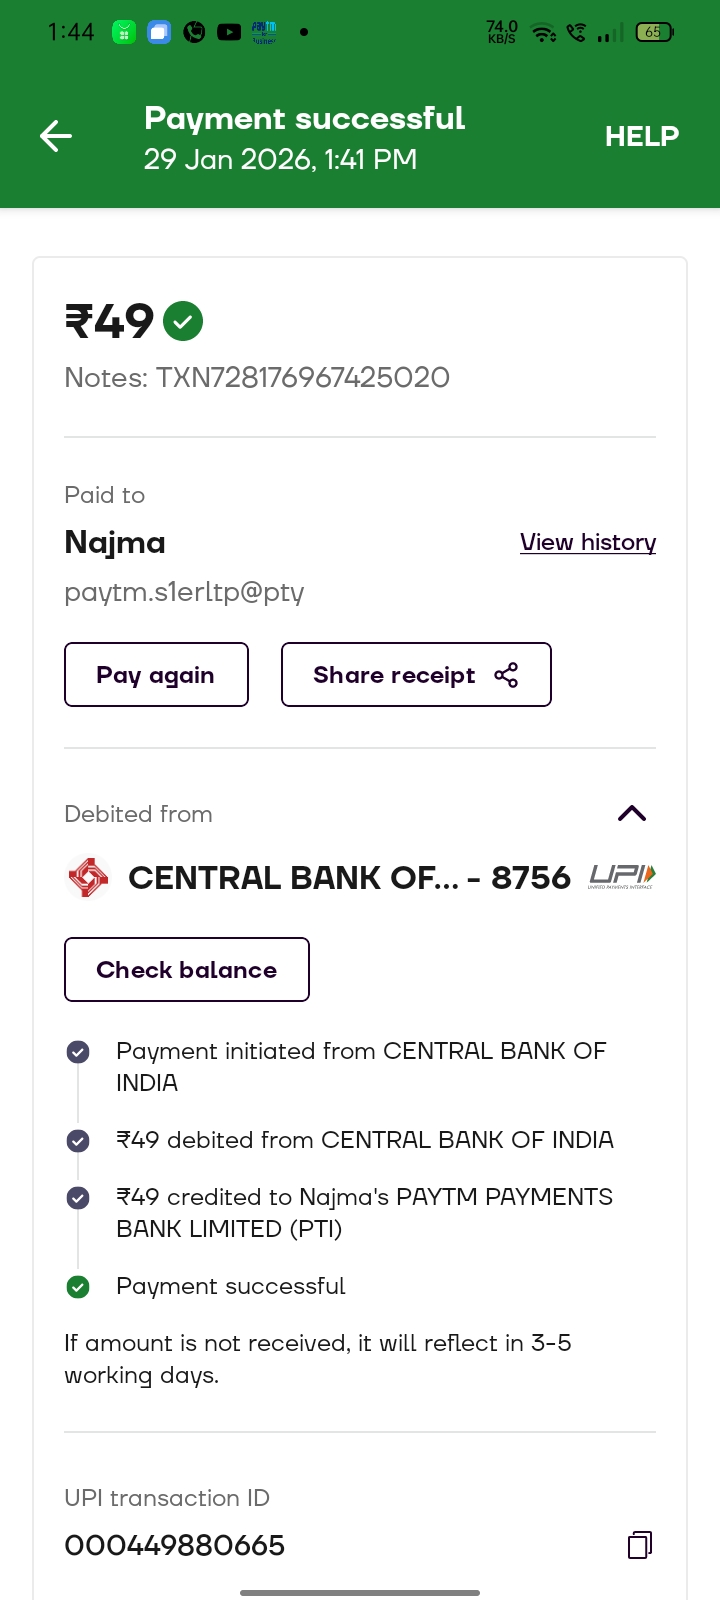Viewport: 720px width, 1600px height.
Task: Tap the bottom home gesture bar
Action: tap(360, 1592)
